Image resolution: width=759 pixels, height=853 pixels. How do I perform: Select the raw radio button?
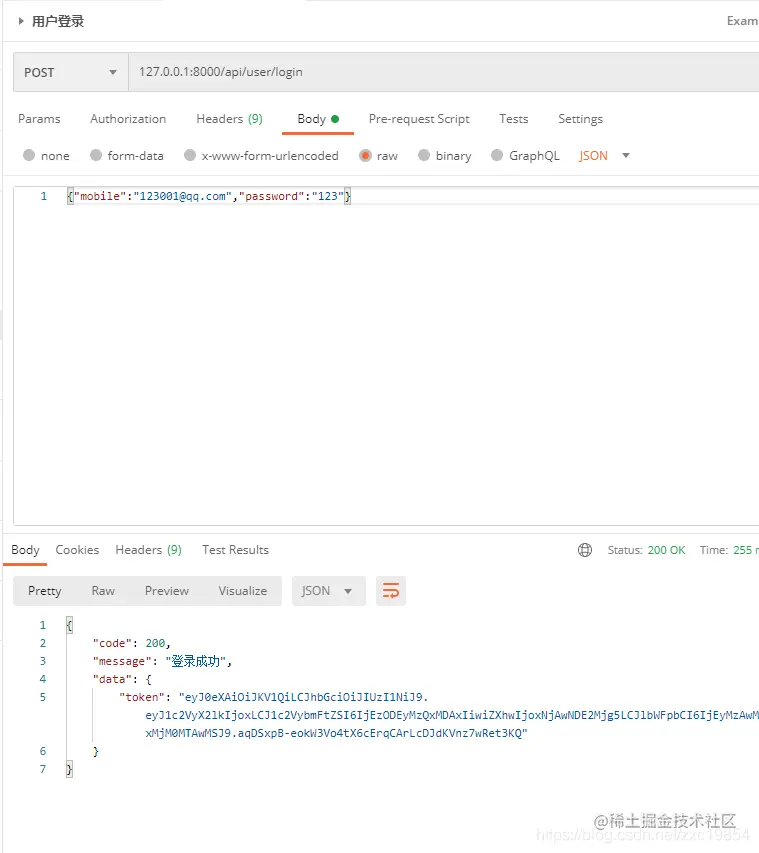pos(366,156)
